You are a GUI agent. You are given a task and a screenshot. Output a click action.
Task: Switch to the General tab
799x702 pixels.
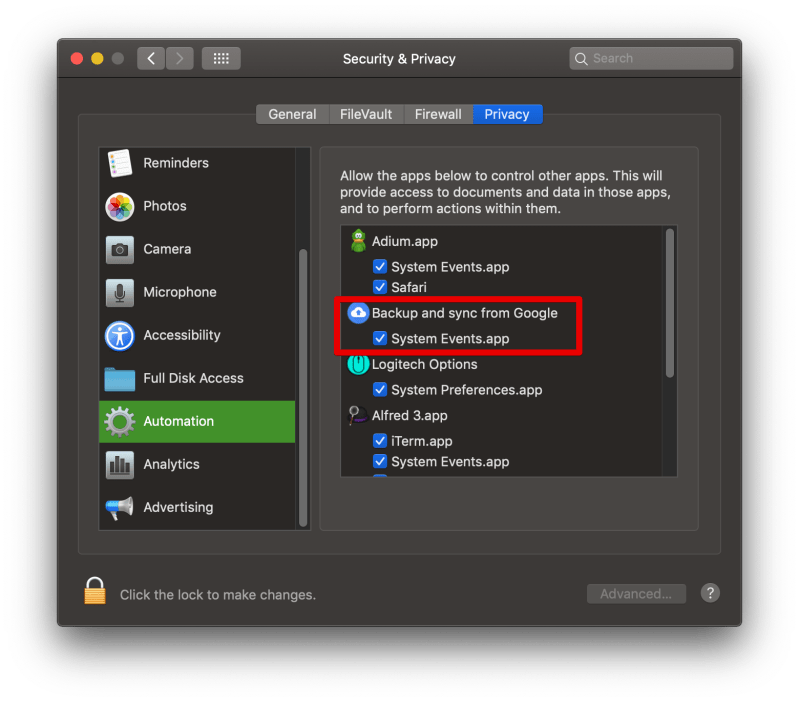pos(292,114)
